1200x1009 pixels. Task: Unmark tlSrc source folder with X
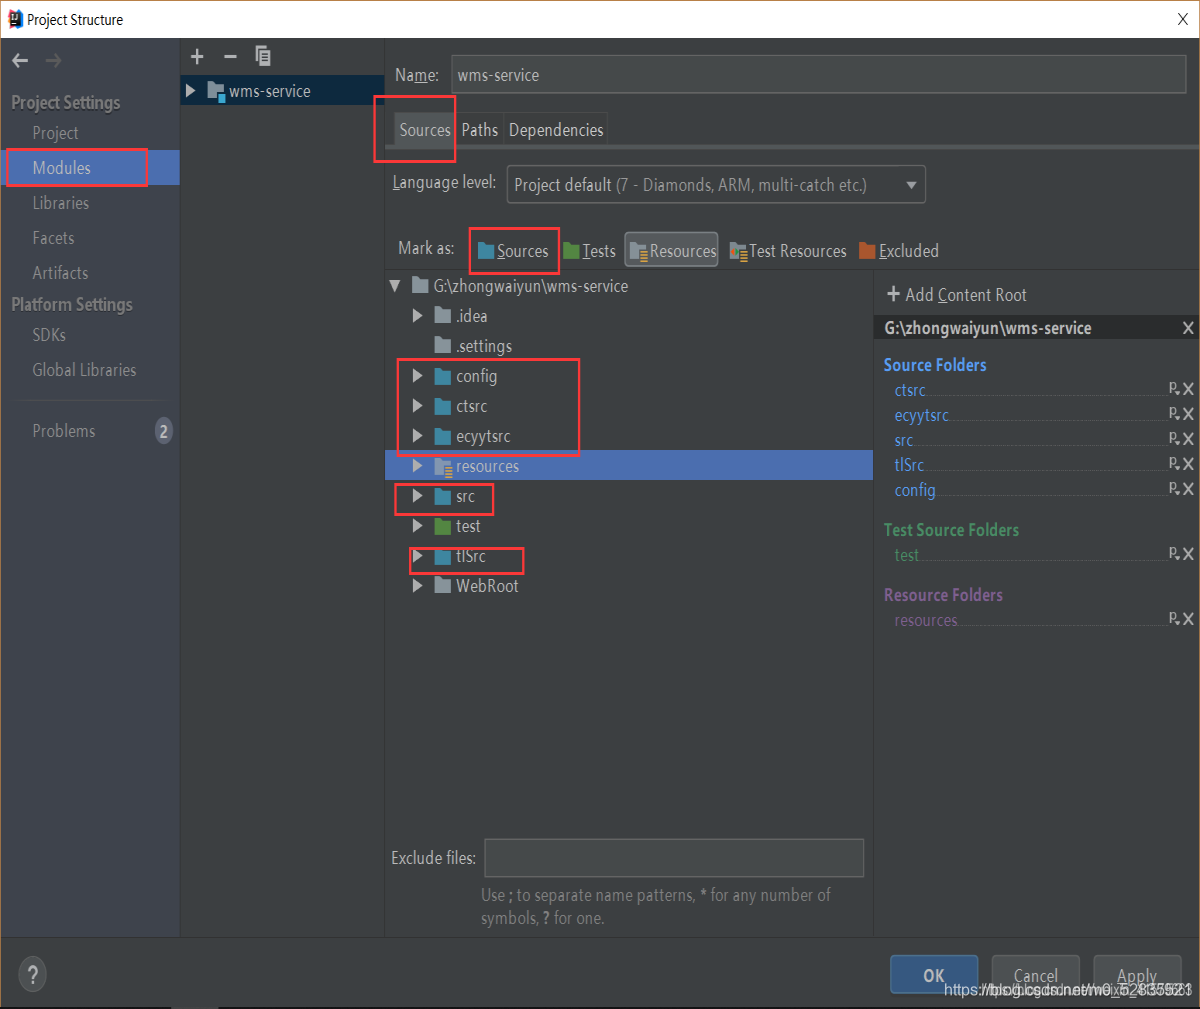coord(1188,464)
